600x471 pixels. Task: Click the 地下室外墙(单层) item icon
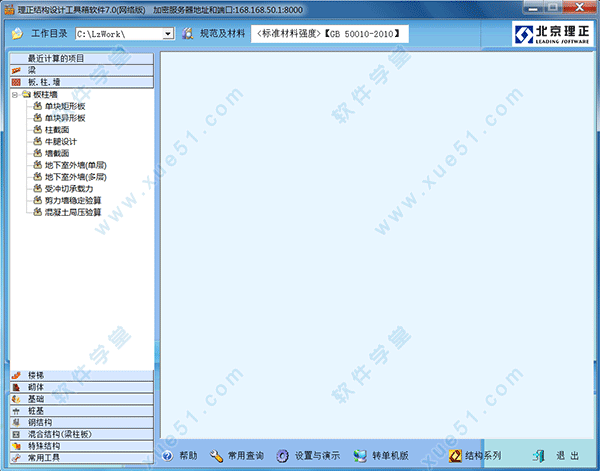pyautogui.click(x=38, y=165)
